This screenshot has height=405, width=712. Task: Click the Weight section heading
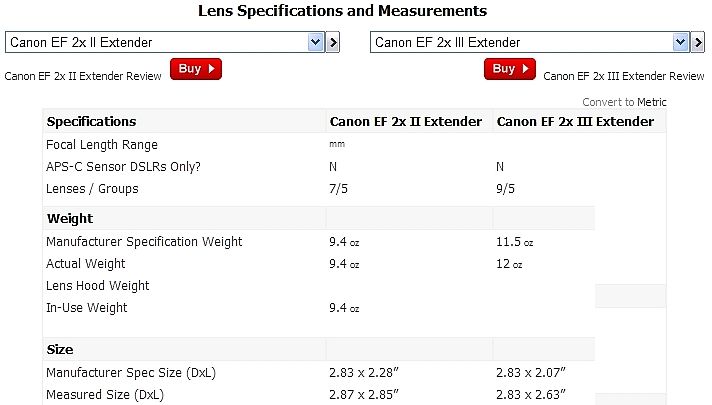click(x=70, y=218)
